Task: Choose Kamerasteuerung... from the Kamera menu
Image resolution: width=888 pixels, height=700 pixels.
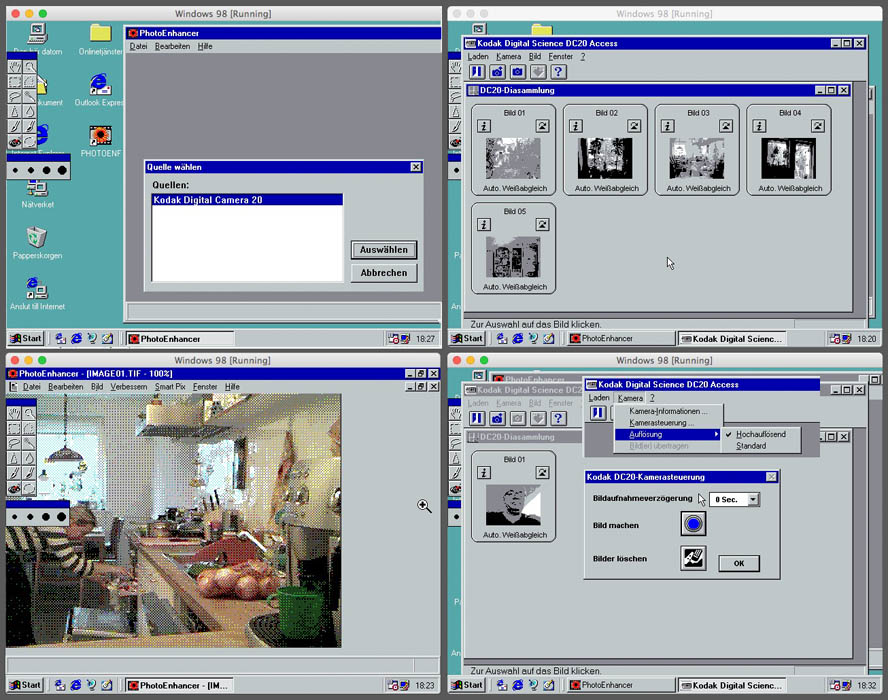Action: pos(661,423)
